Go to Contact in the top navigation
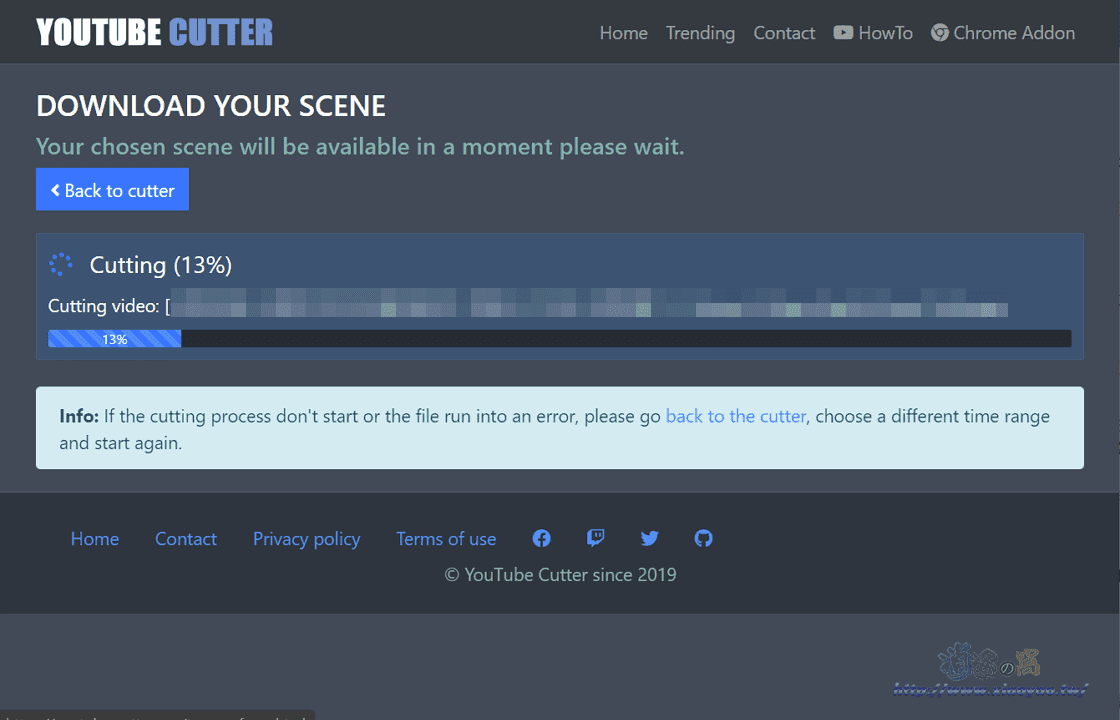The width and height of the screenshot is (1120, 720). [784, 33]
